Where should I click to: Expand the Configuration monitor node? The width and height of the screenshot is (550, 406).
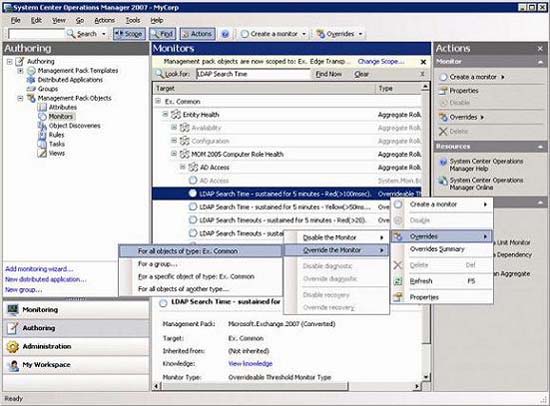pyautogui.click(x=174, y=140)
